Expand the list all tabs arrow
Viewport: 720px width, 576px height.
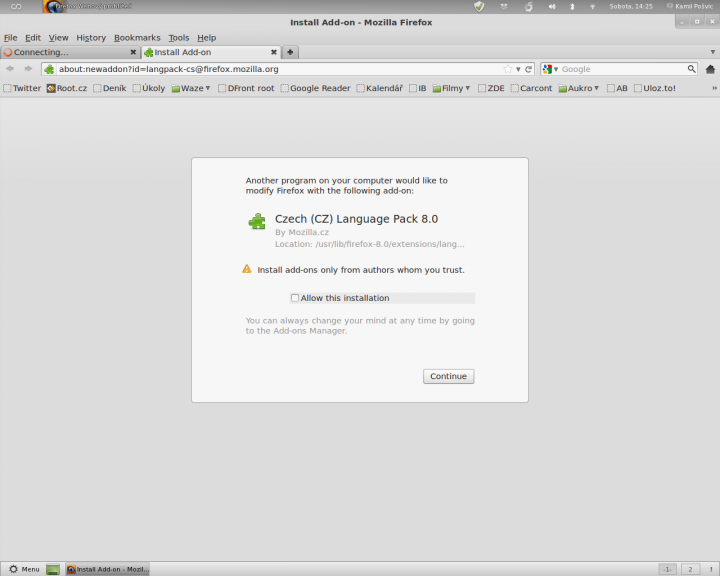coord(713,52)
